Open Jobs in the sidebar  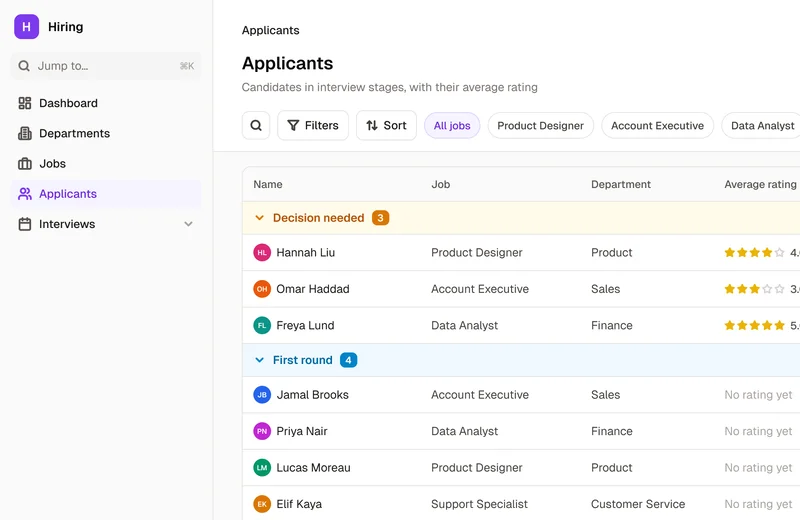[x=106, y=163]
